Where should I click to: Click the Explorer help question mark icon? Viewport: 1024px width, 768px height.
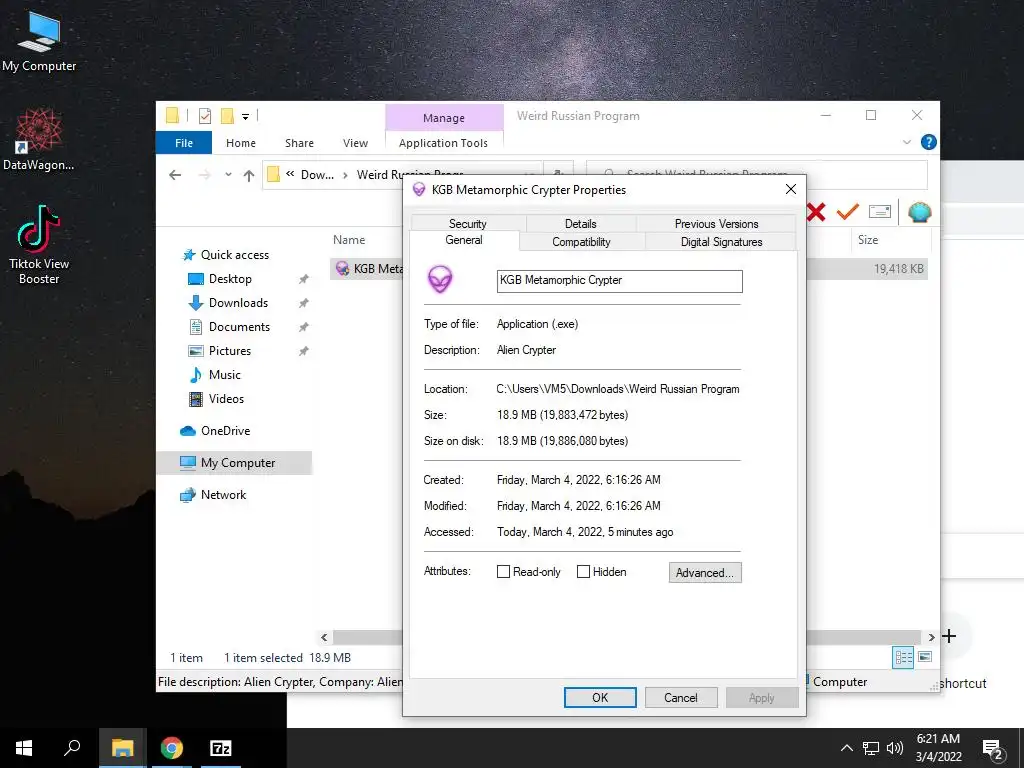928,142
